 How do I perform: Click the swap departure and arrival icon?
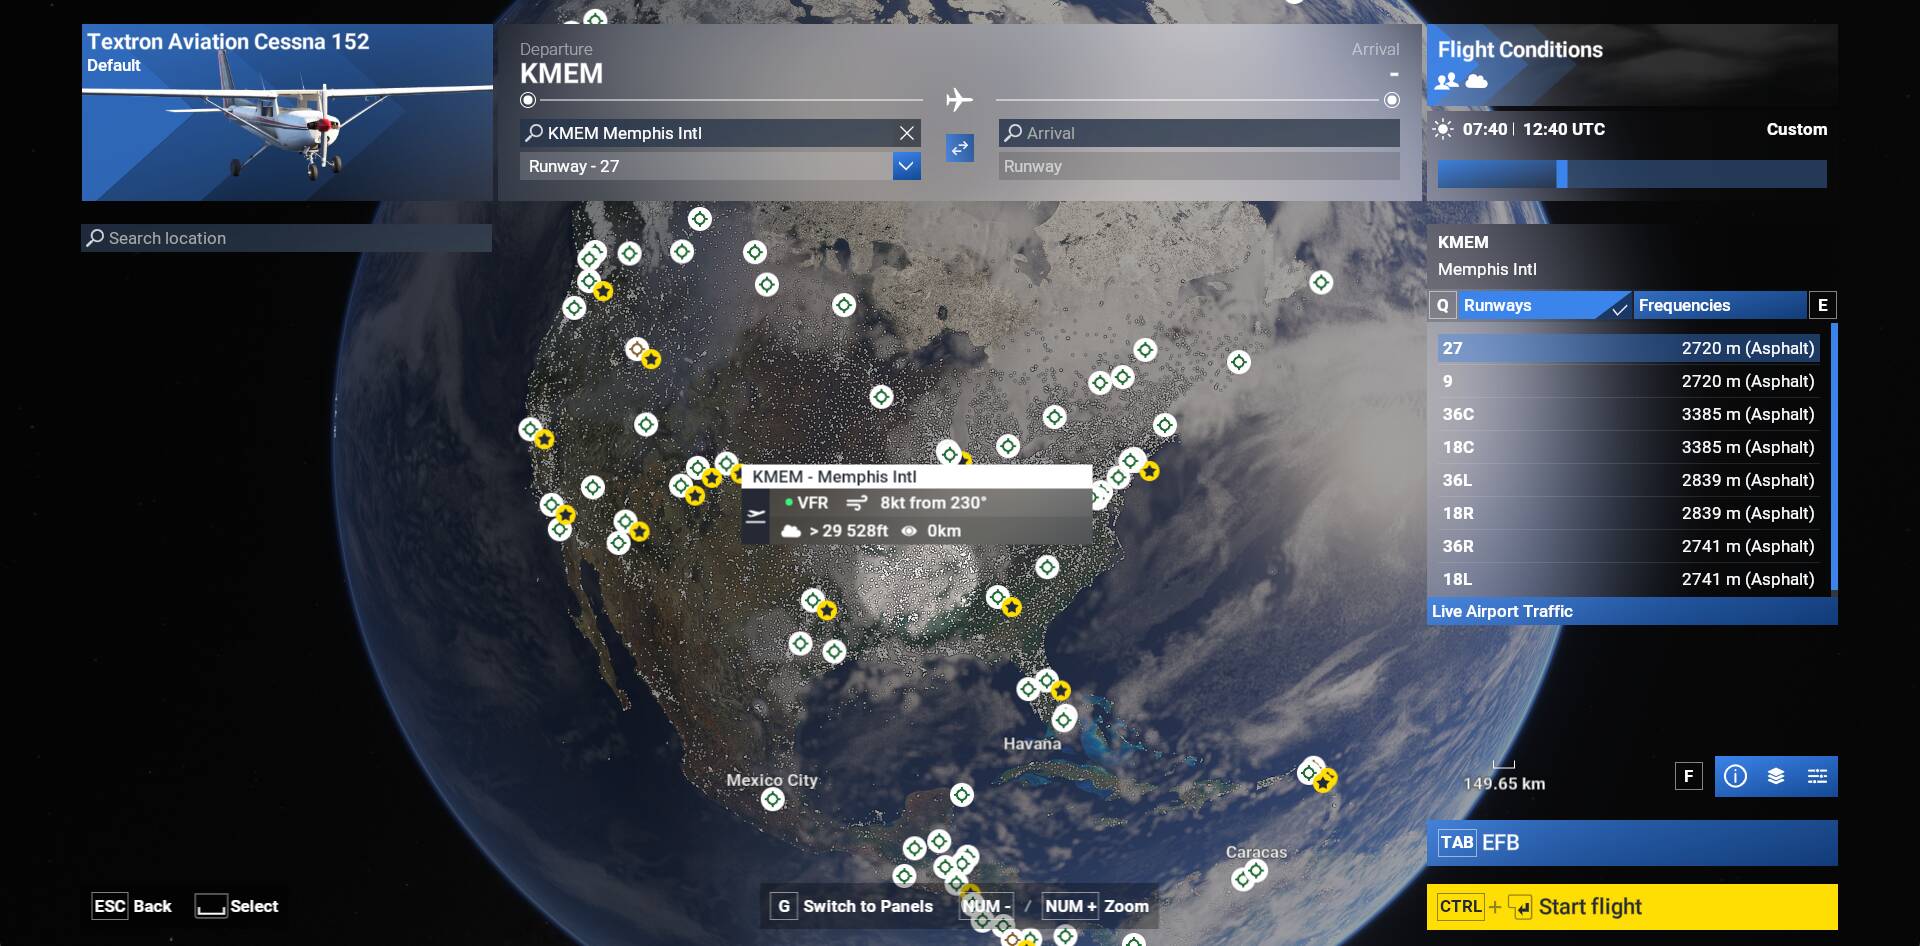(x=959, y=148)
